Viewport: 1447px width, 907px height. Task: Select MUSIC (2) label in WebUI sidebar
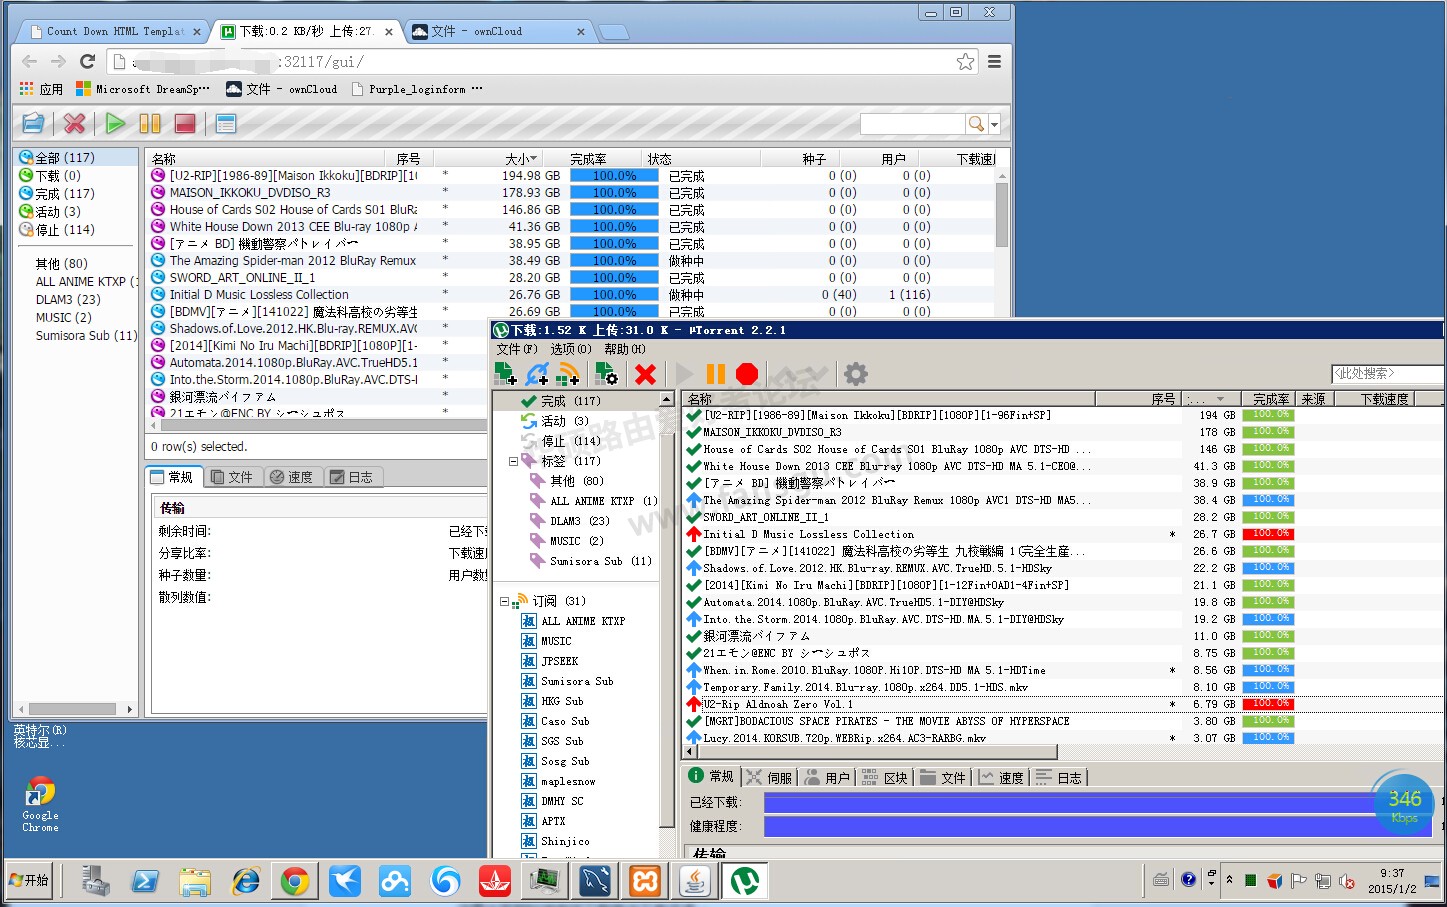point(64,318)
